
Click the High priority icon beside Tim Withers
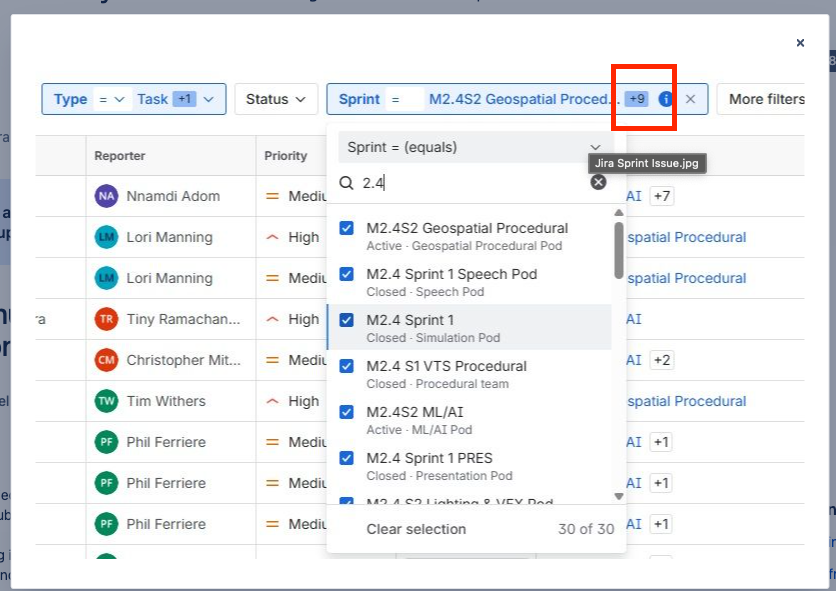[272, 401]
